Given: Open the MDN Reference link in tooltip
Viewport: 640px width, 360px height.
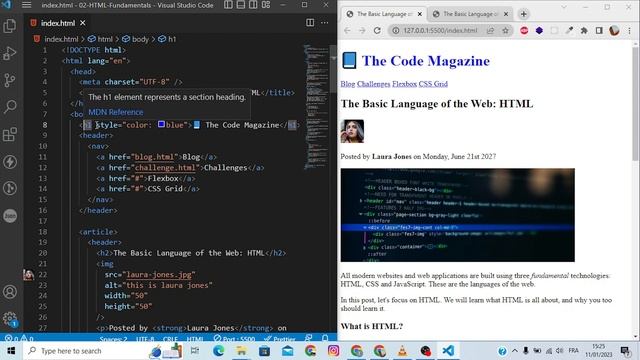Looking at the screenshot, I should 116,112.
